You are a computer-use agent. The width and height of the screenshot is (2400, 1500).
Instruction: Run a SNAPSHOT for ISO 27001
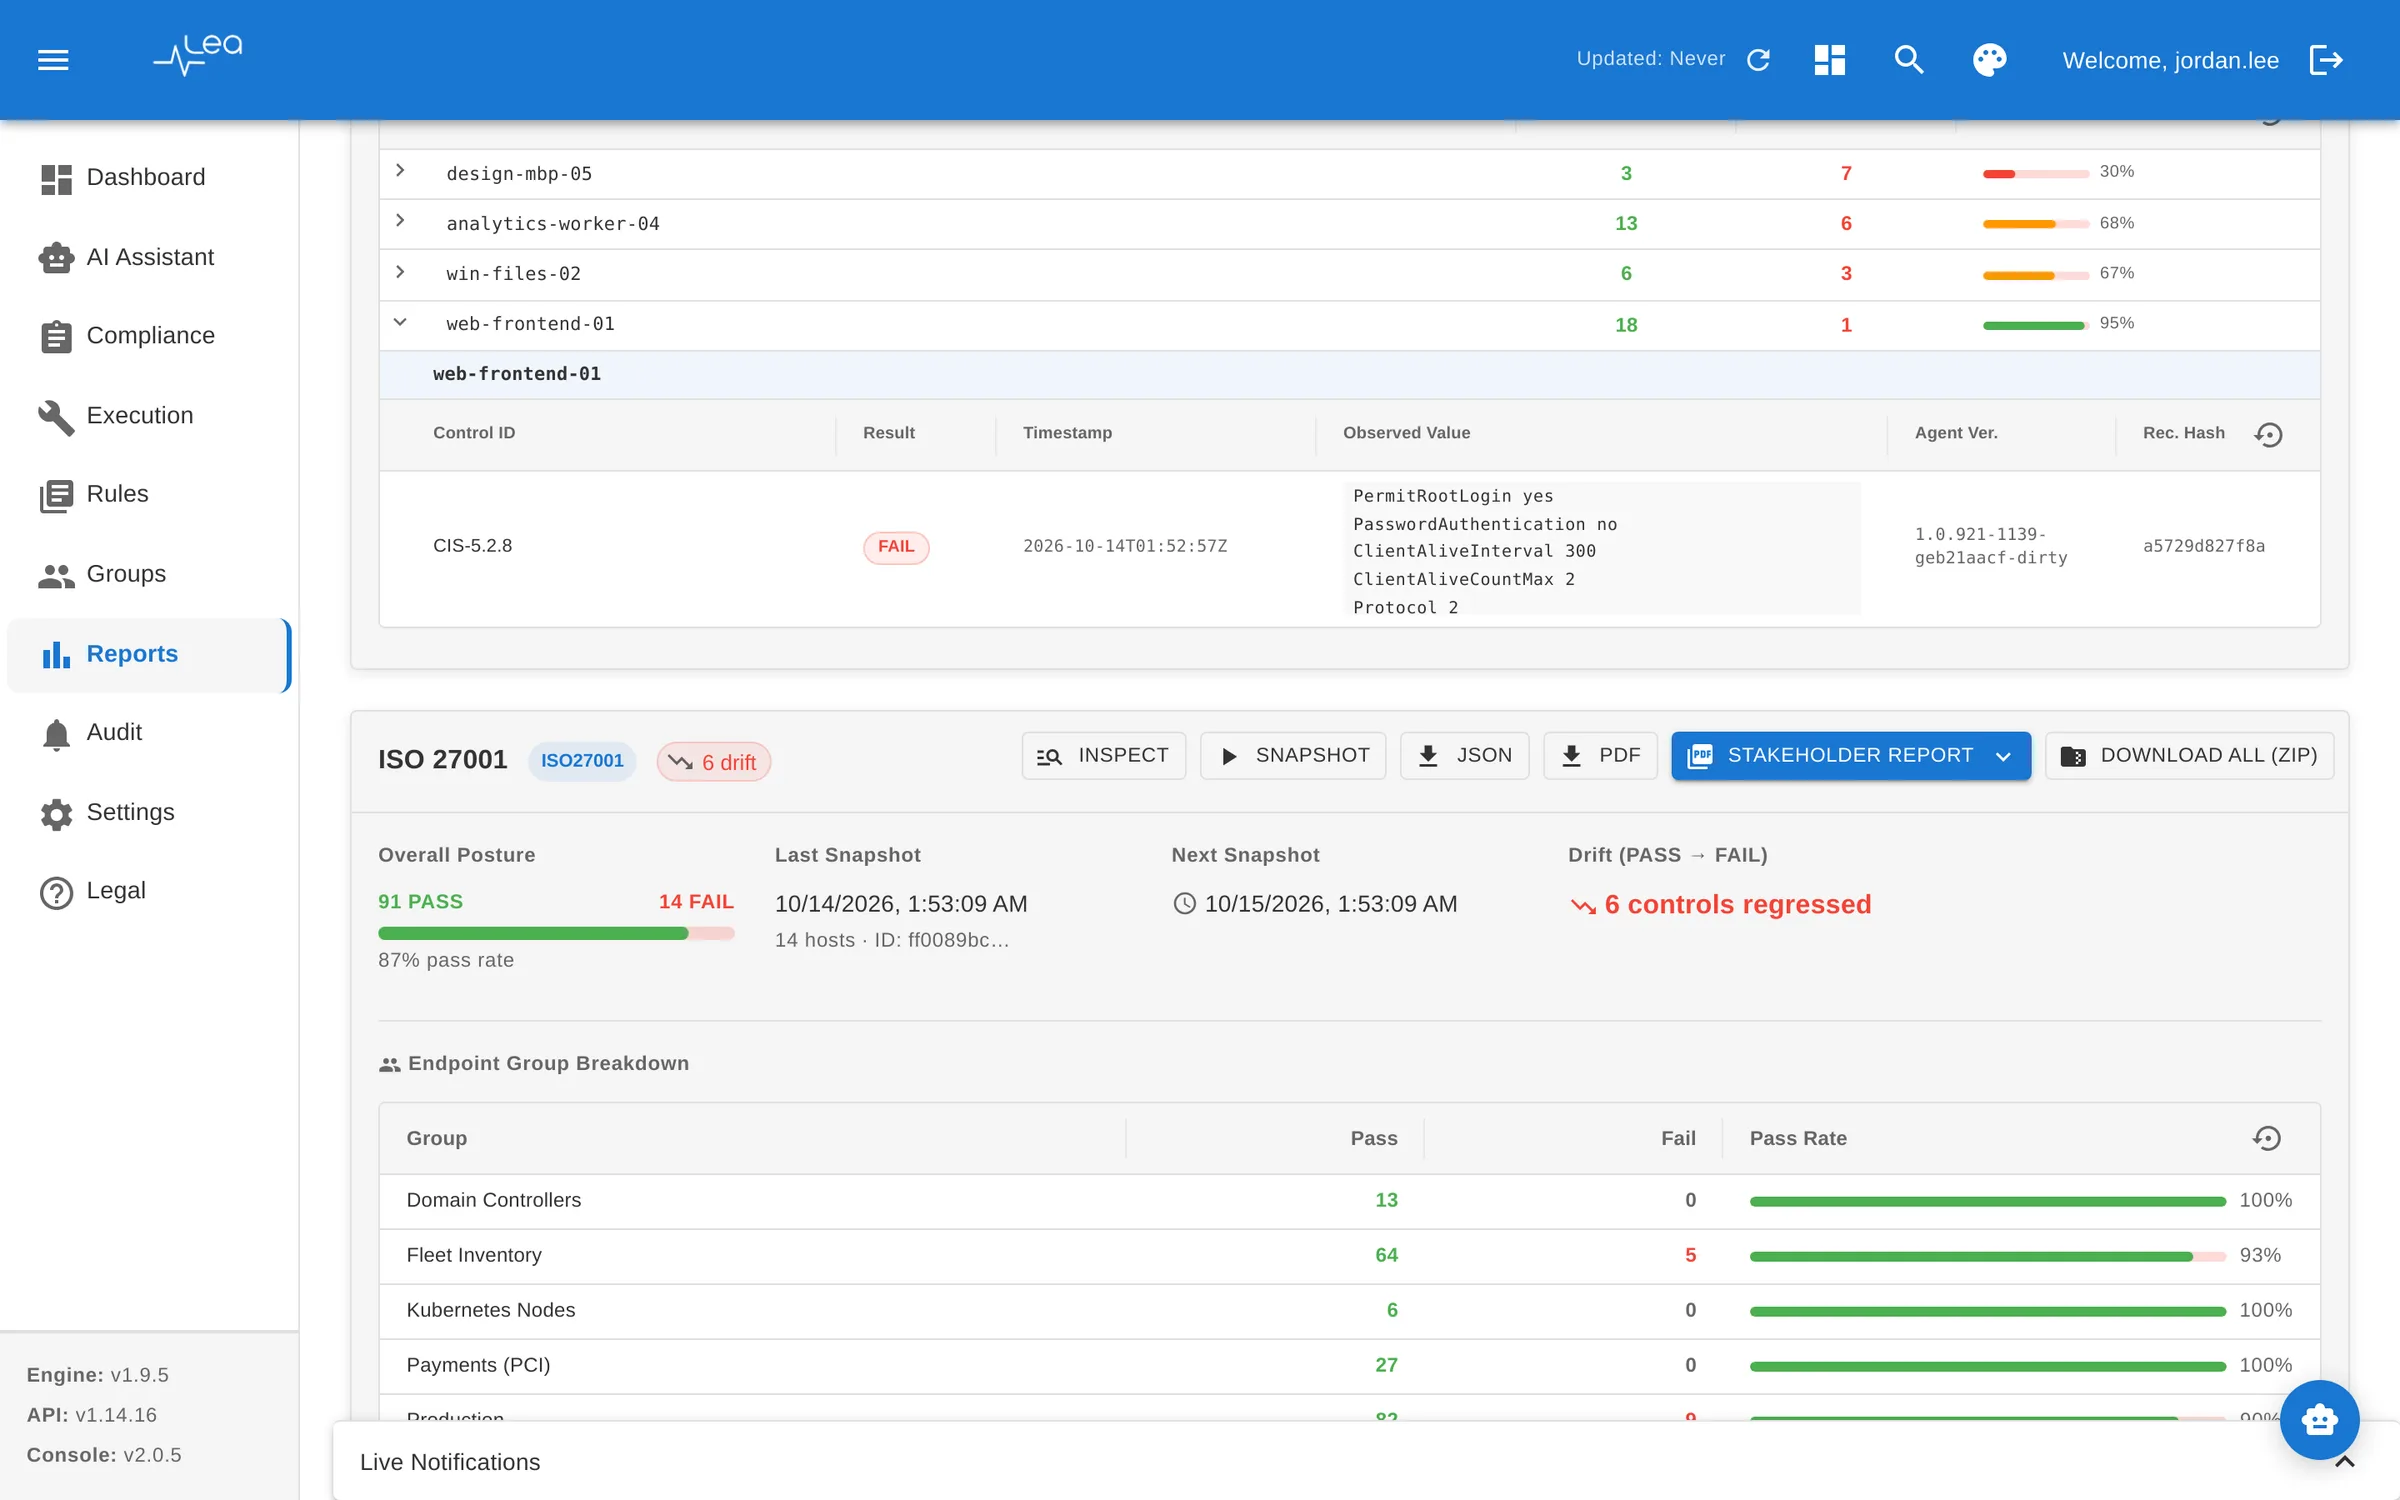(1293, 756)
